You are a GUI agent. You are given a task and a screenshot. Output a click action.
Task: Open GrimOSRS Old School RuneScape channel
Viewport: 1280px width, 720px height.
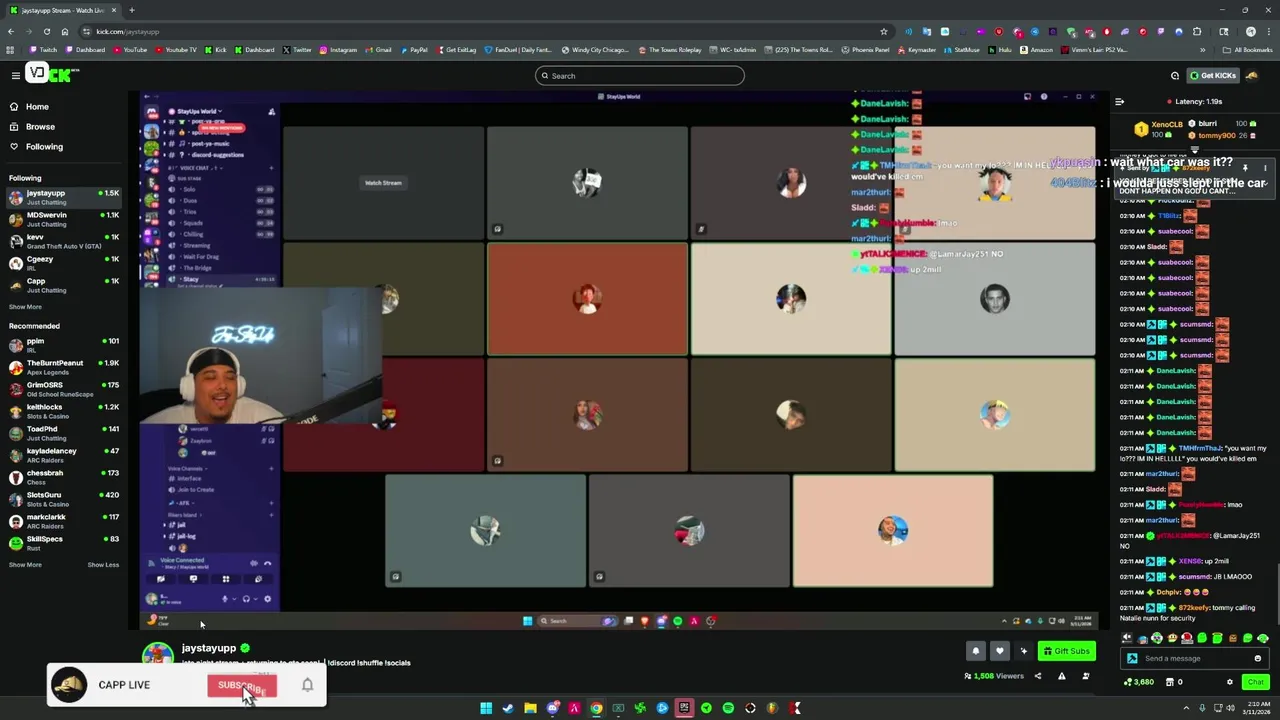pyautogui.click(x=63, y=390)
